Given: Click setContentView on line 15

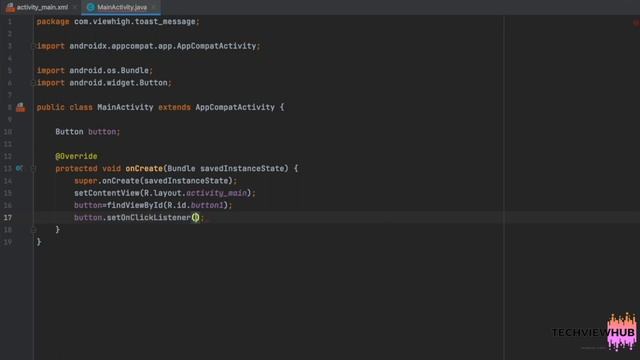Looking at the screenshot, I should coord(107,193).
